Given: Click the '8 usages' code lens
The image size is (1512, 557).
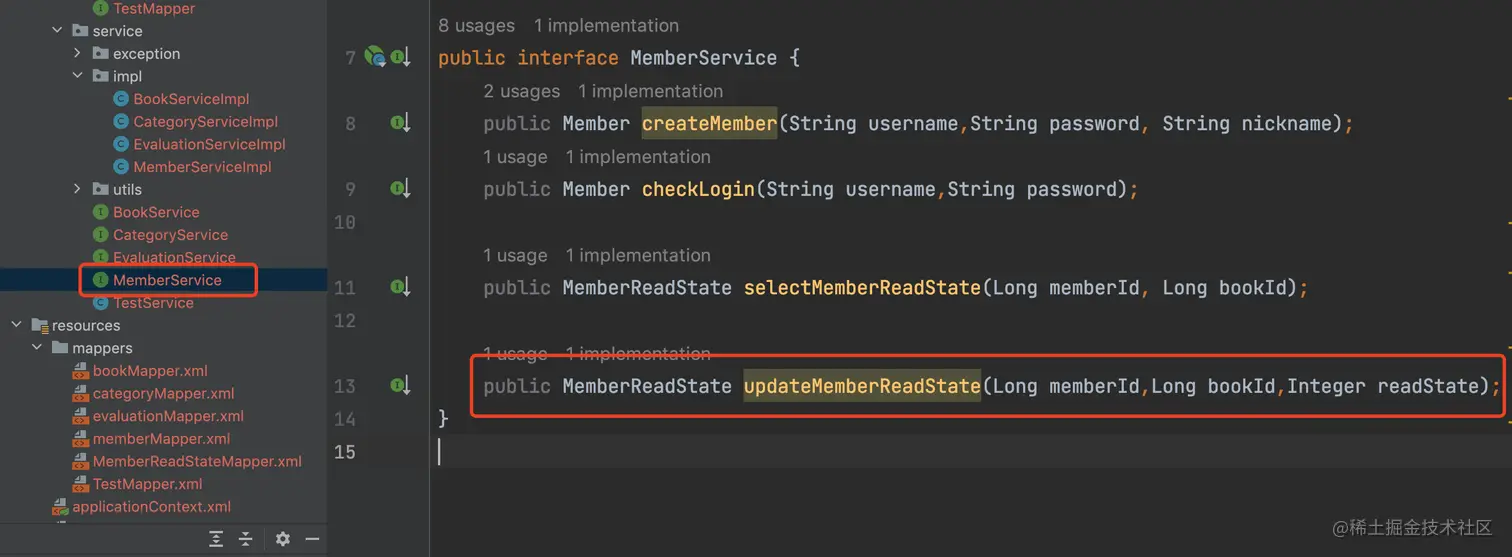Looking at the screenshot, I should tap(477, 25).
